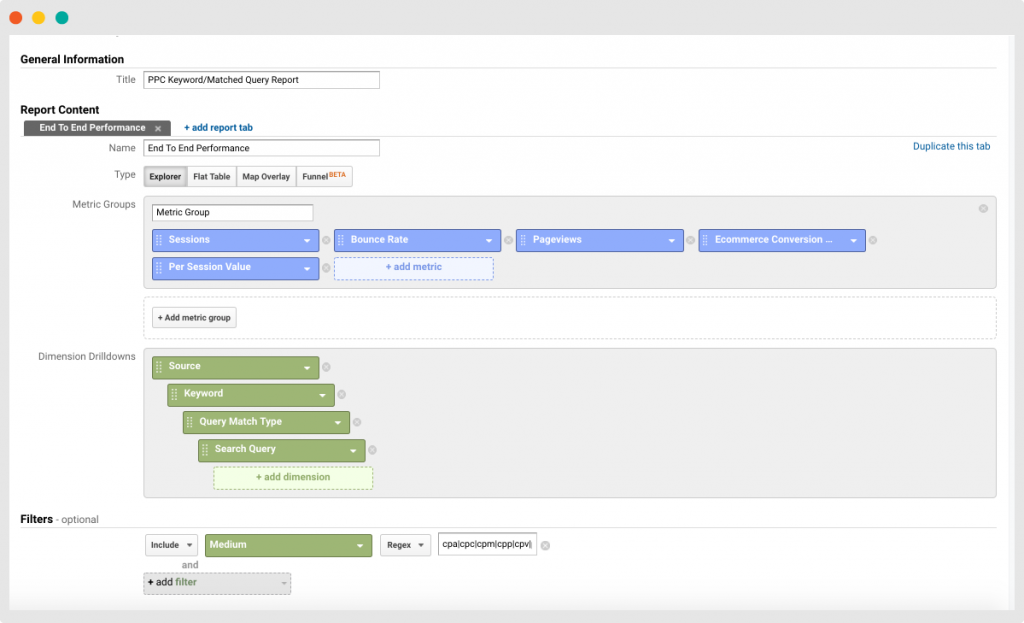Switch report type to Flat Table
This screenshot has height=623, width=1024.
tap(211, 177)
